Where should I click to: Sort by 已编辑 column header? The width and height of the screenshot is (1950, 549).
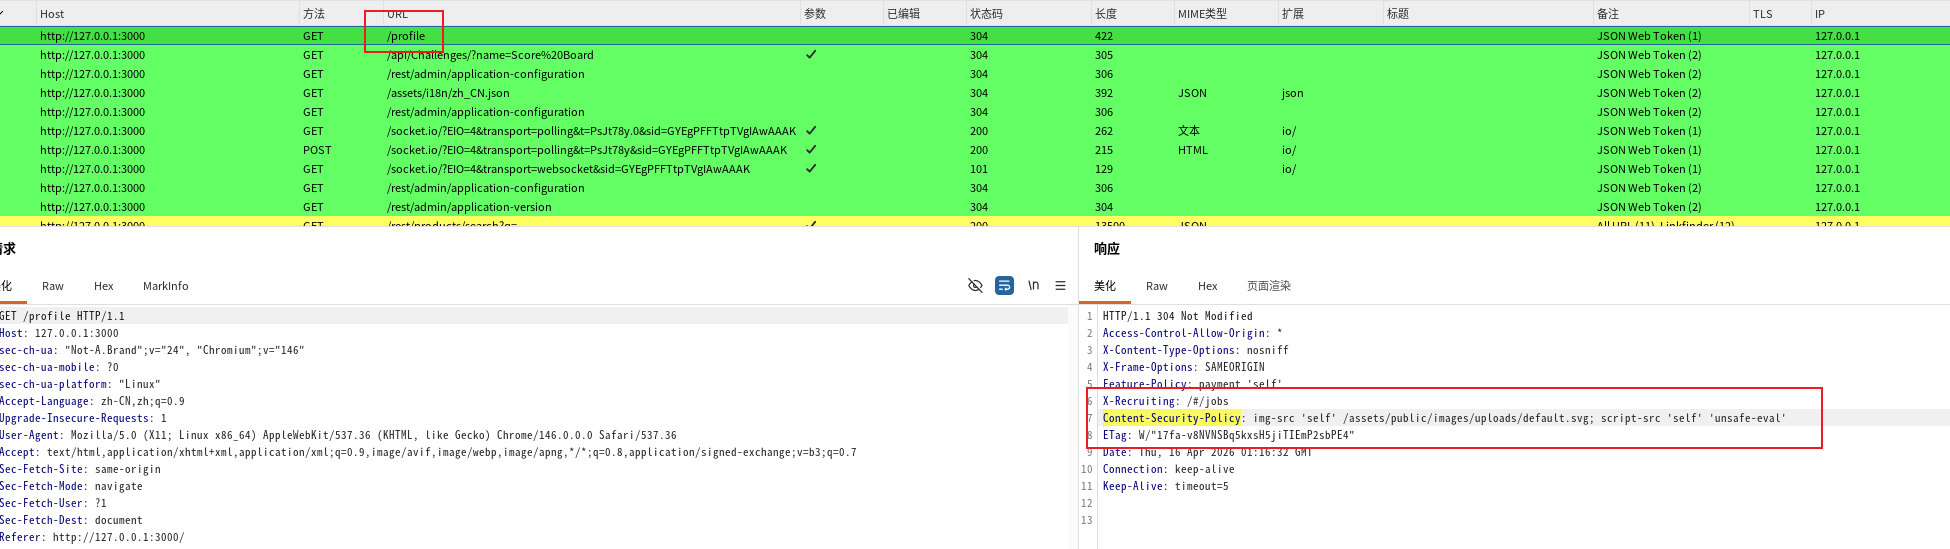pyautogui.click(x=903, y=14)
